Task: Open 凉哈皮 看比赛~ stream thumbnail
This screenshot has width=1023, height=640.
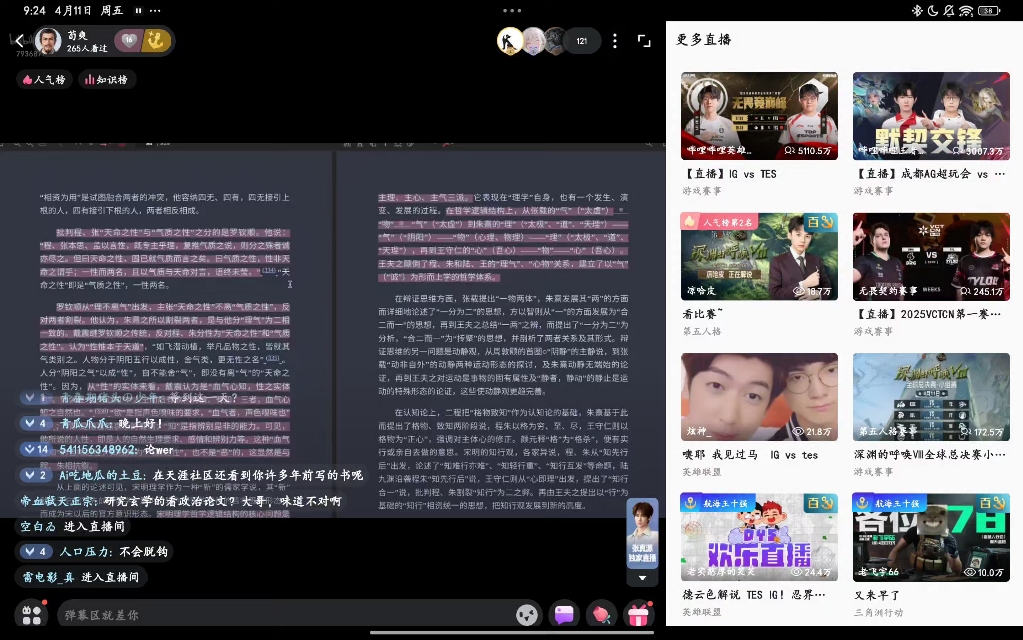Action: click(759, 256)
